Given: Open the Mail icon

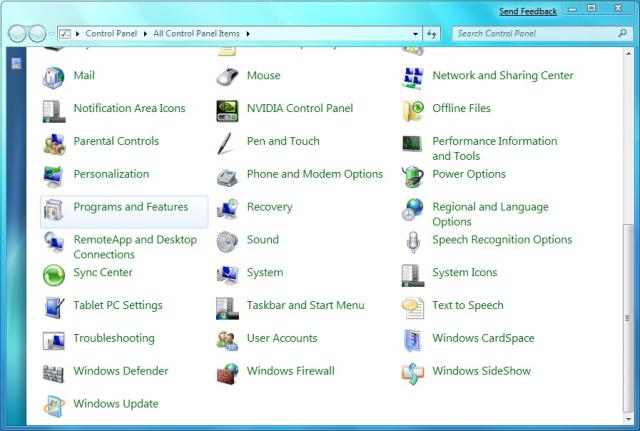Looking at the screenshot, I should pyautogui.click(x=53, y=77).
